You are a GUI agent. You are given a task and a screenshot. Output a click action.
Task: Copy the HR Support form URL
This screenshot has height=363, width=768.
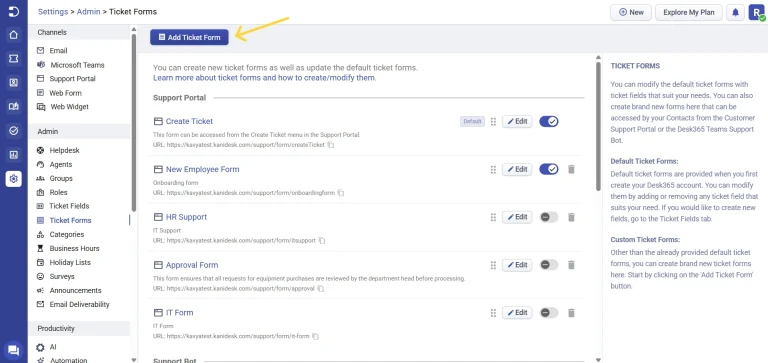tap(322, 241)
